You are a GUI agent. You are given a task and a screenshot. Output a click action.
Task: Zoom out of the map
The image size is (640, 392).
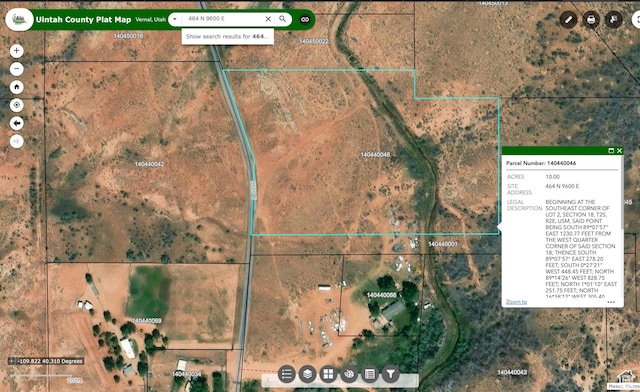tap(16, 69)
